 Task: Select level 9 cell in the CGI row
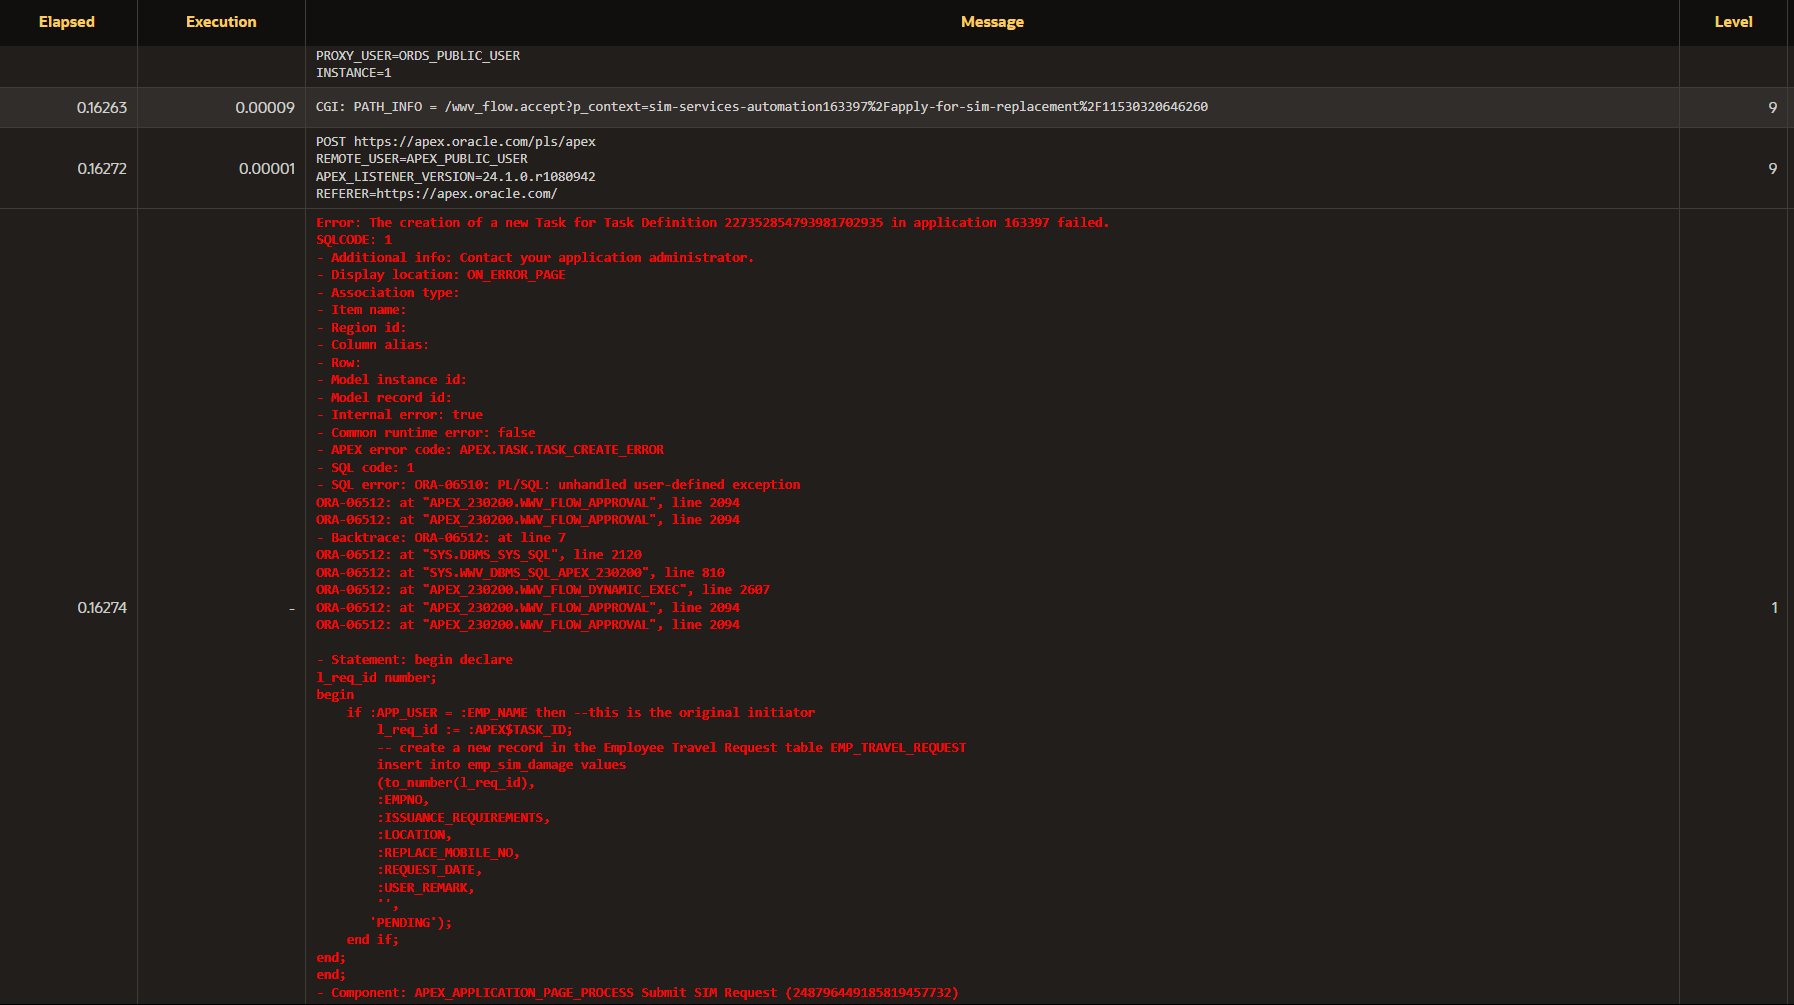pyautogui.click(x=1772, y=108)
